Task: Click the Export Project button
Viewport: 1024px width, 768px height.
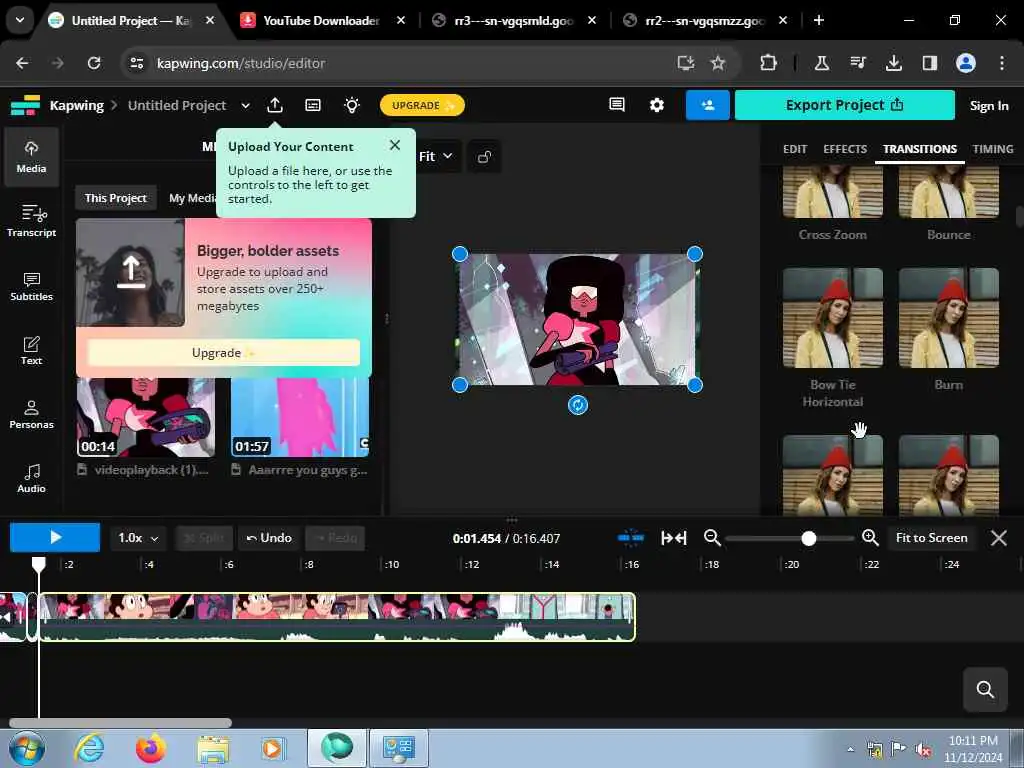Action: click(844, 105)
